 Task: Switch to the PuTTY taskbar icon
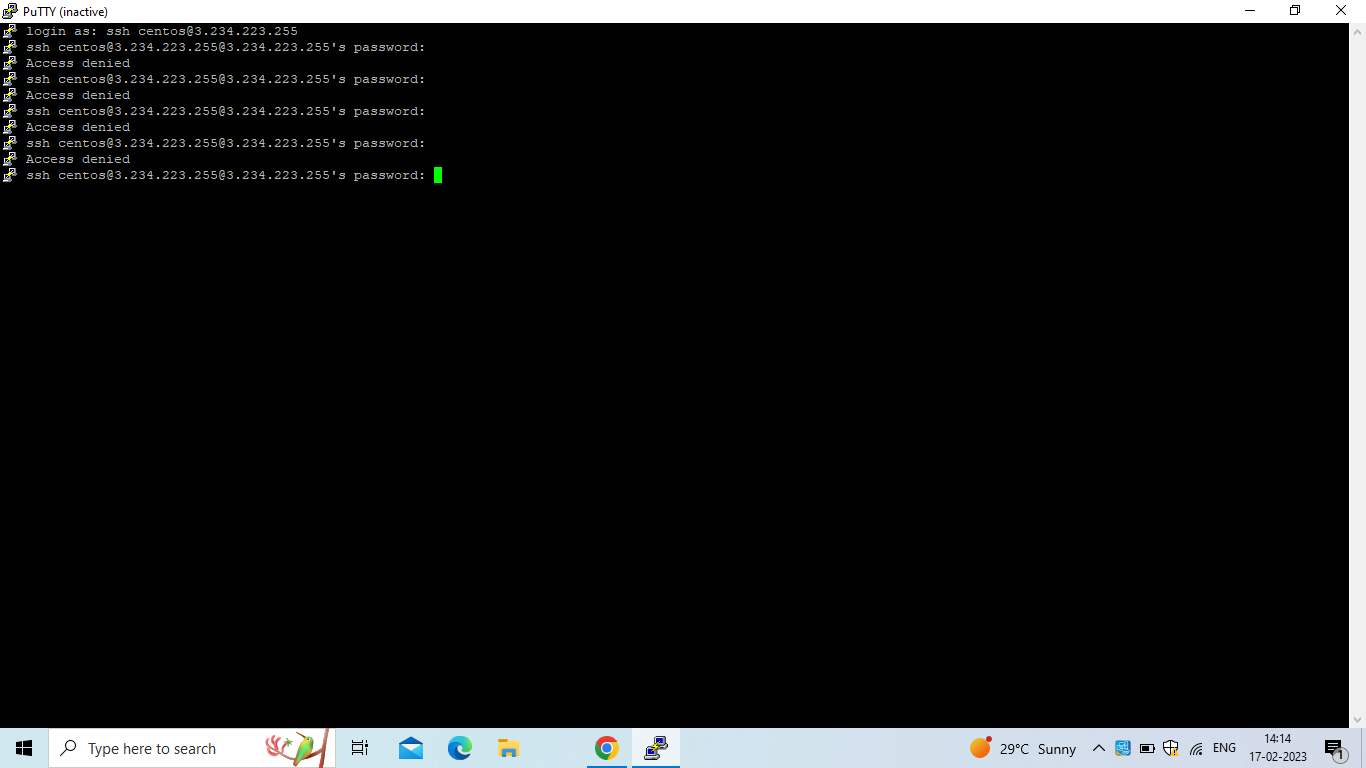click(x=655, y=747)
